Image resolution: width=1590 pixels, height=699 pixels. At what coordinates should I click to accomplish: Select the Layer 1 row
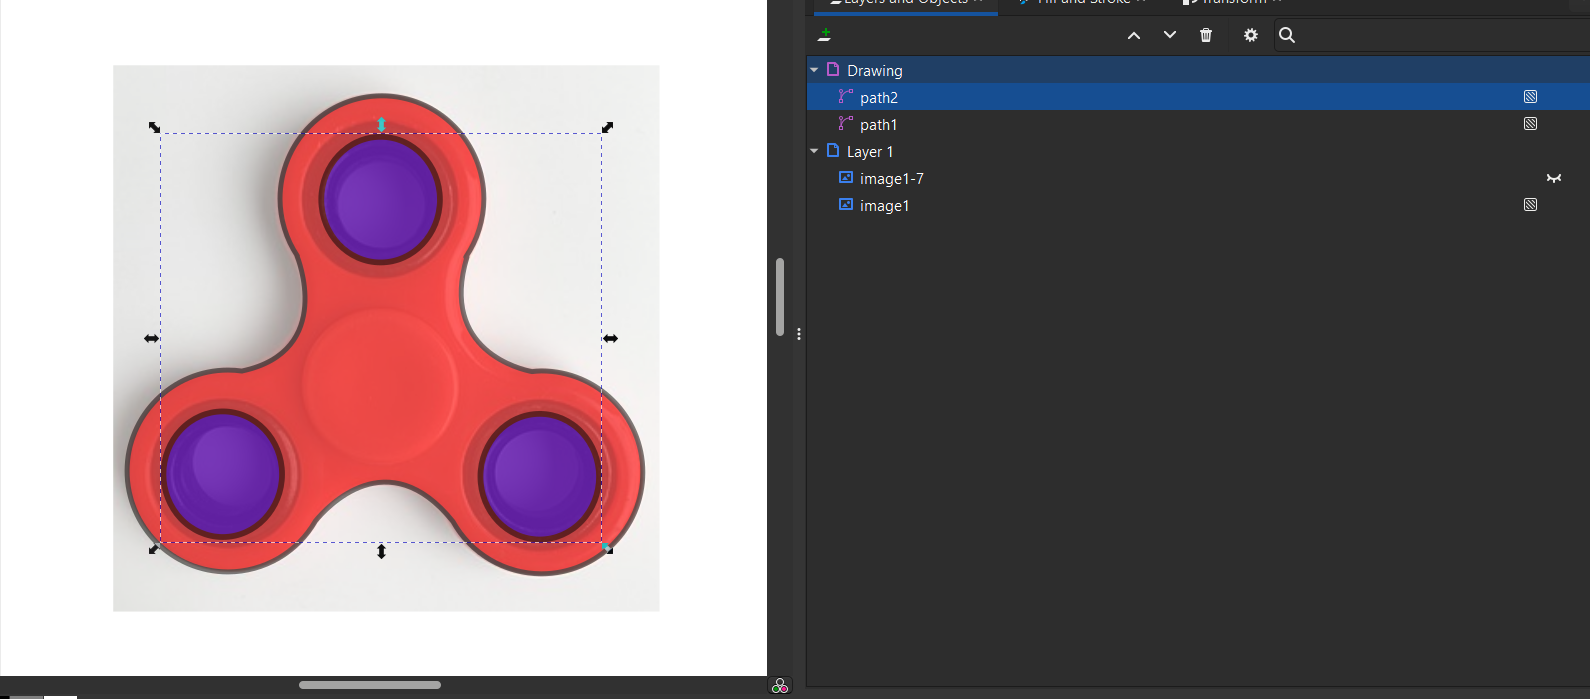pos(869,152)
